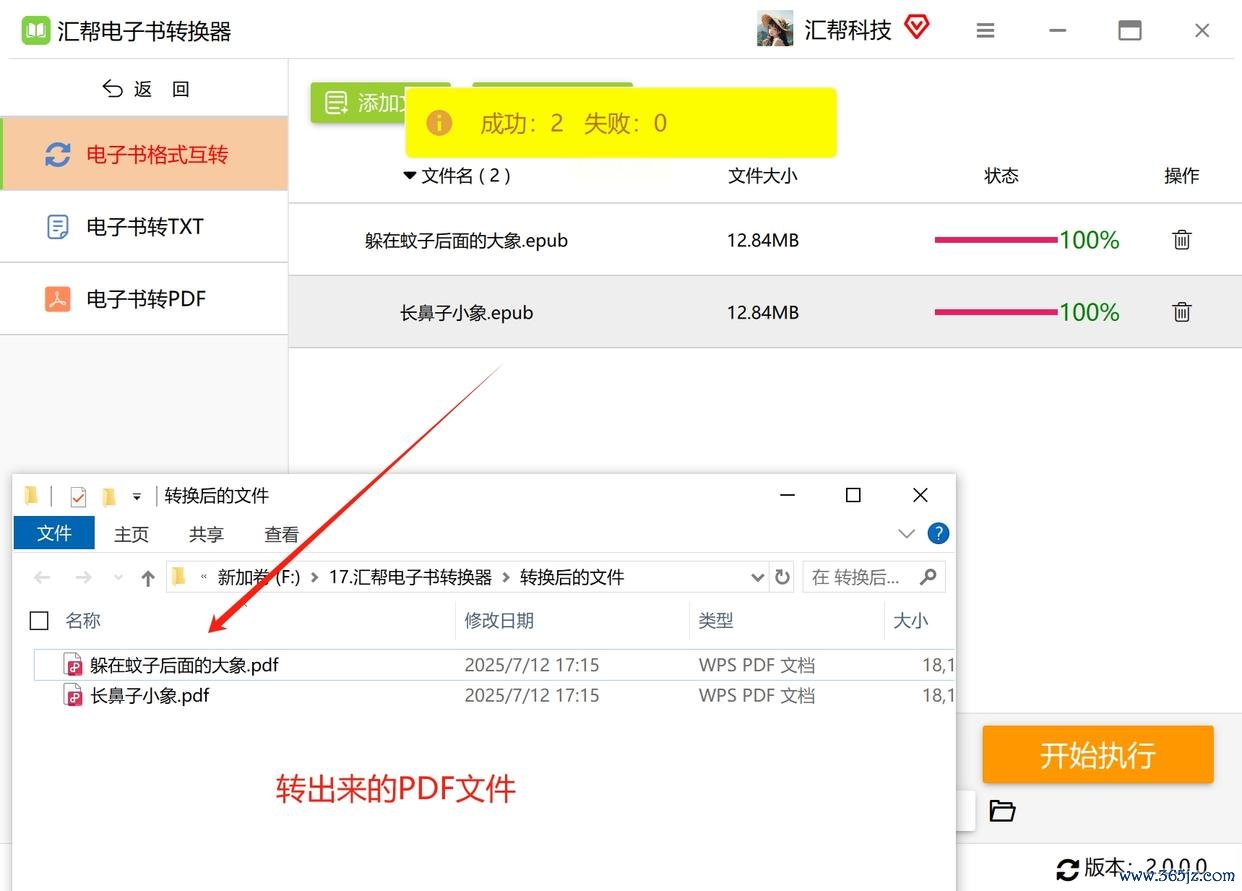1242x891 pixels.
Task: Click the 电子书转TXT sidebar document icon
Action: tap(58, 227)
